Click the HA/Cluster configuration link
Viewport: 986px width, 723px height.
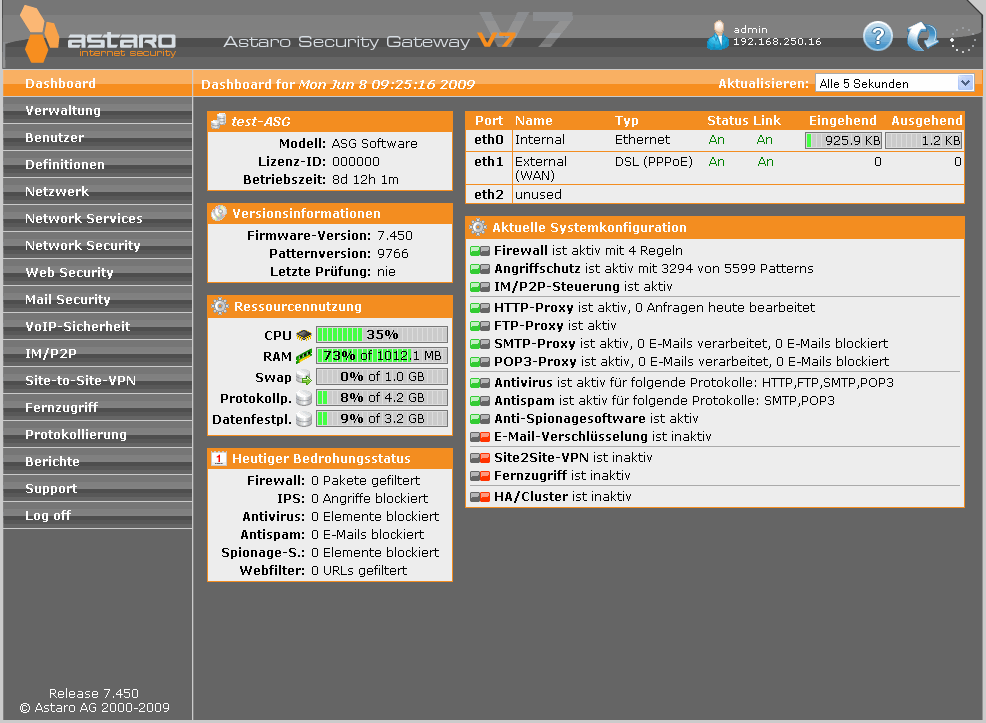pyautogui.click(x=531, y=496)
